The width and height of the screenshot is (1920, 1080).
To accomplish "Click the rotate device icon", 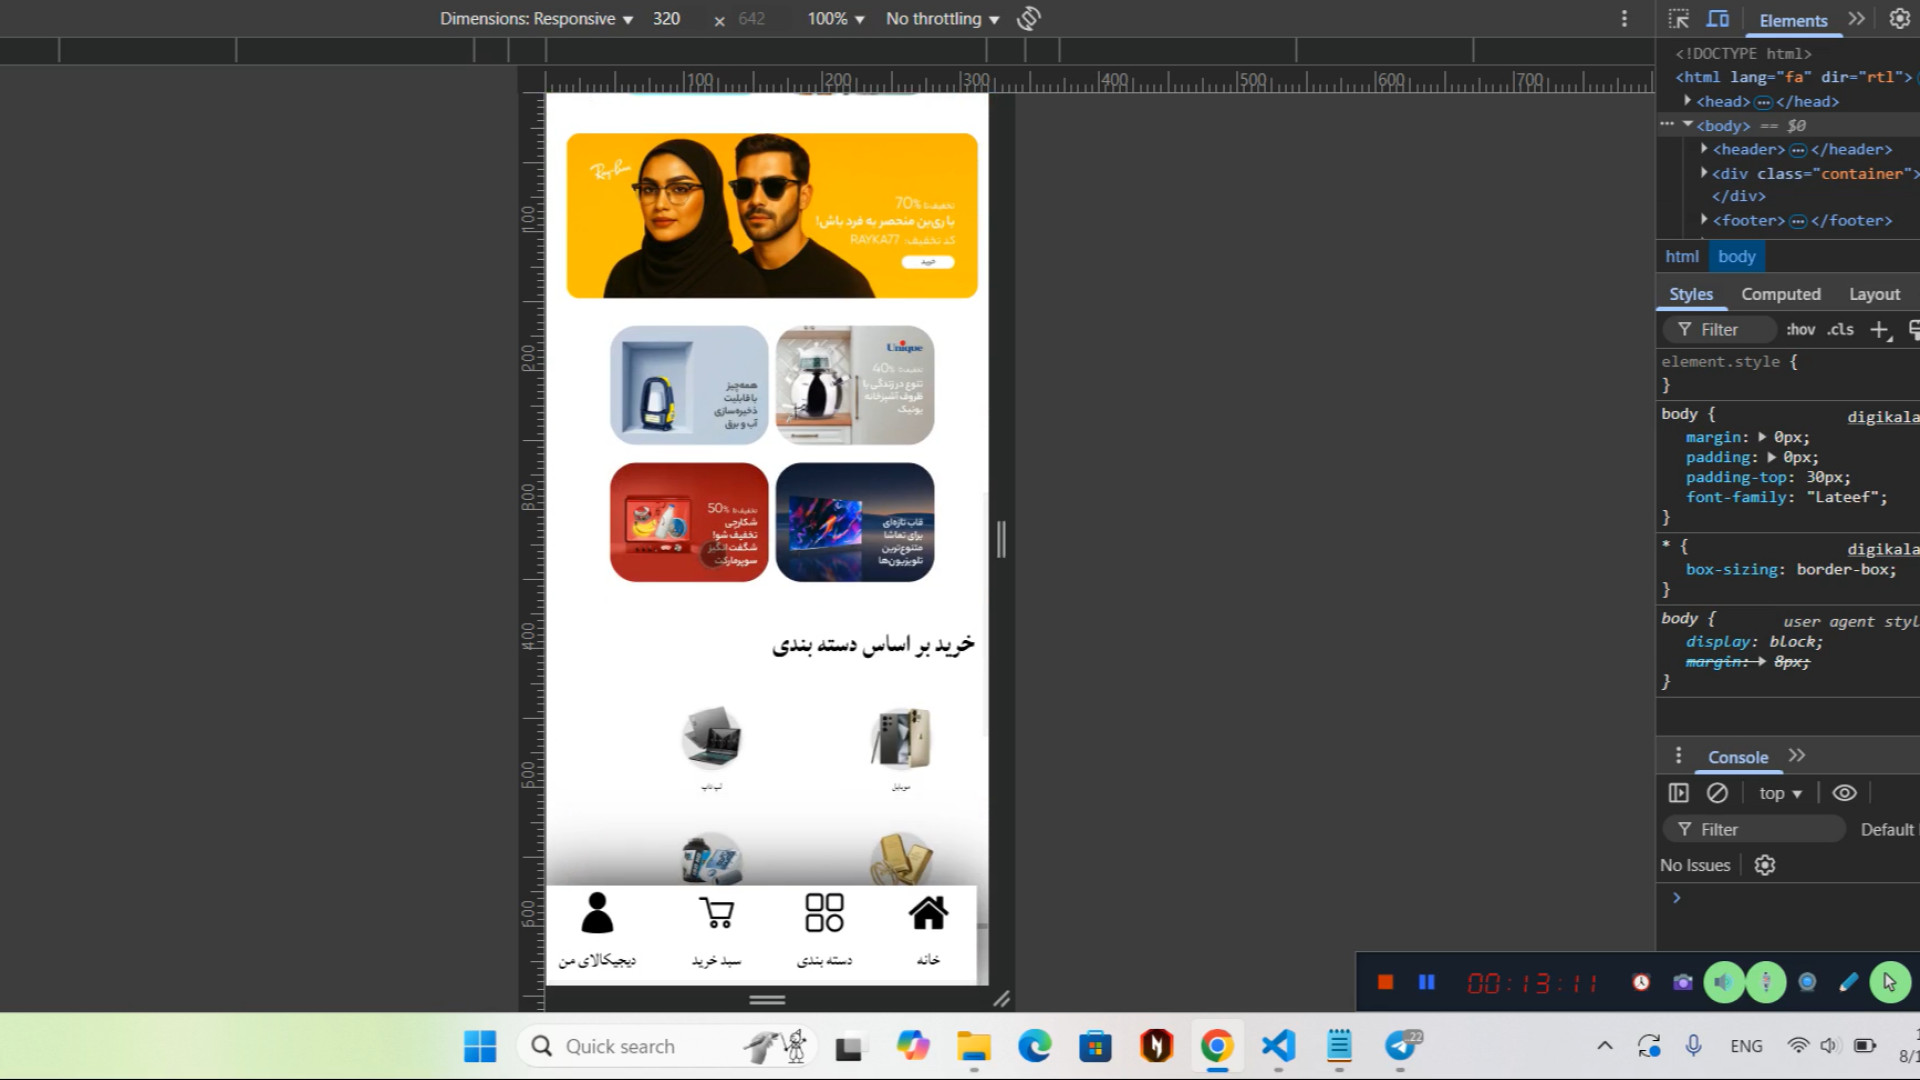I will coord(1029,19).
